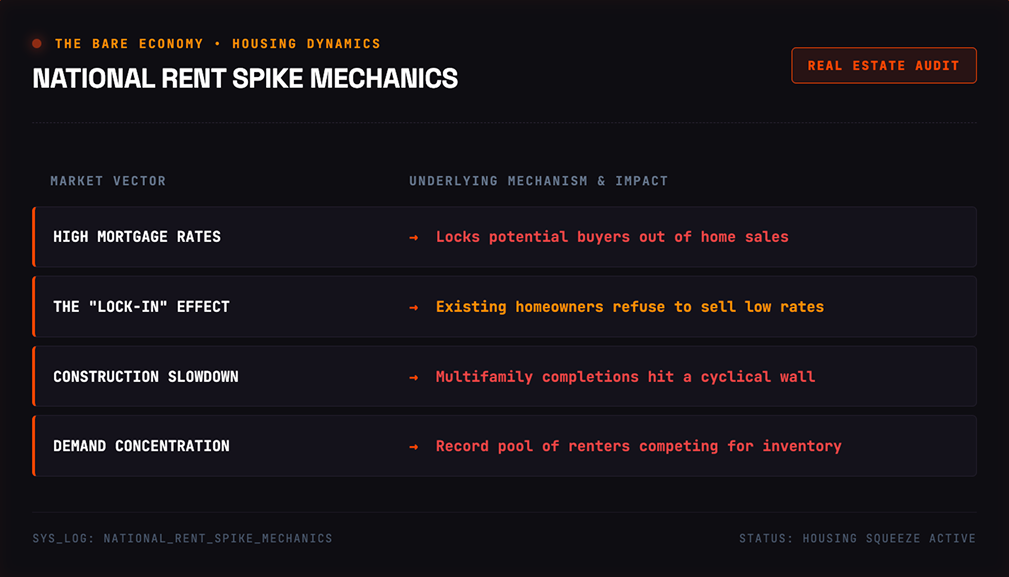
Task: Click the arrow icon in Construction Slowdown row
Action: click(414, 377)
